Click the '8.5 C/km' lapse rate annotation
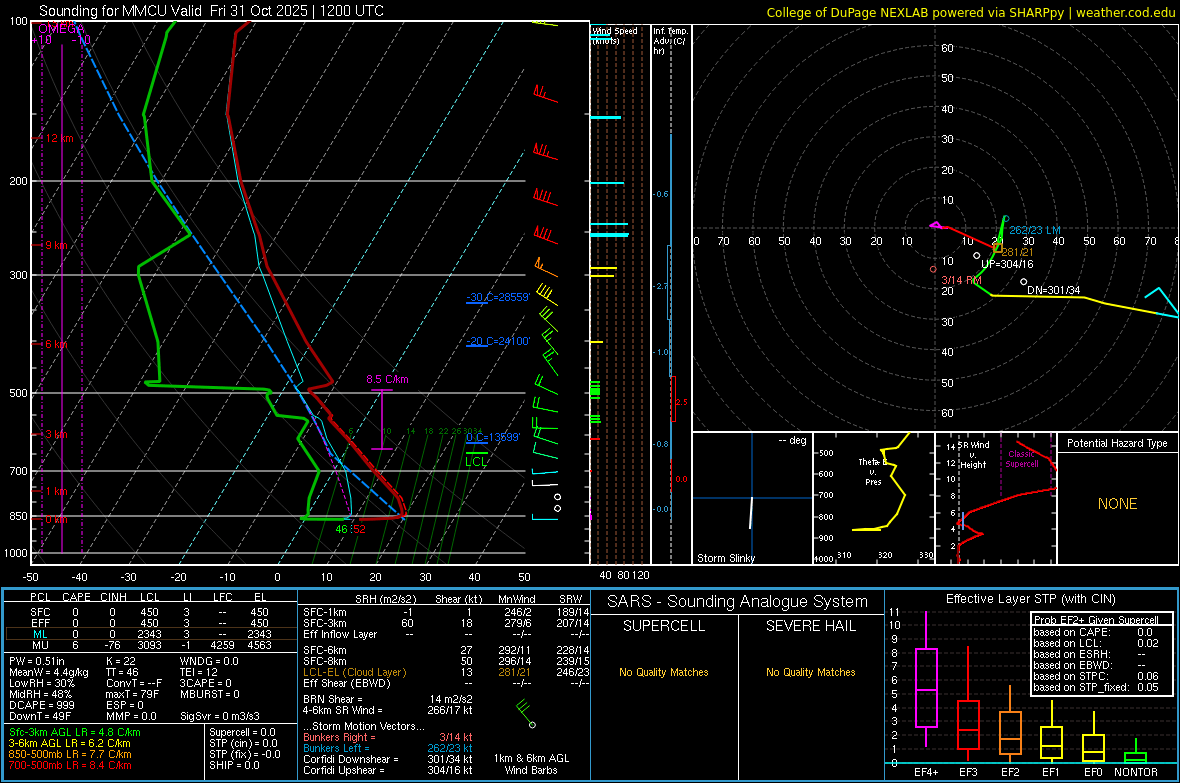The height and width of the screenshot is (783, 1180). pos(388,379)
